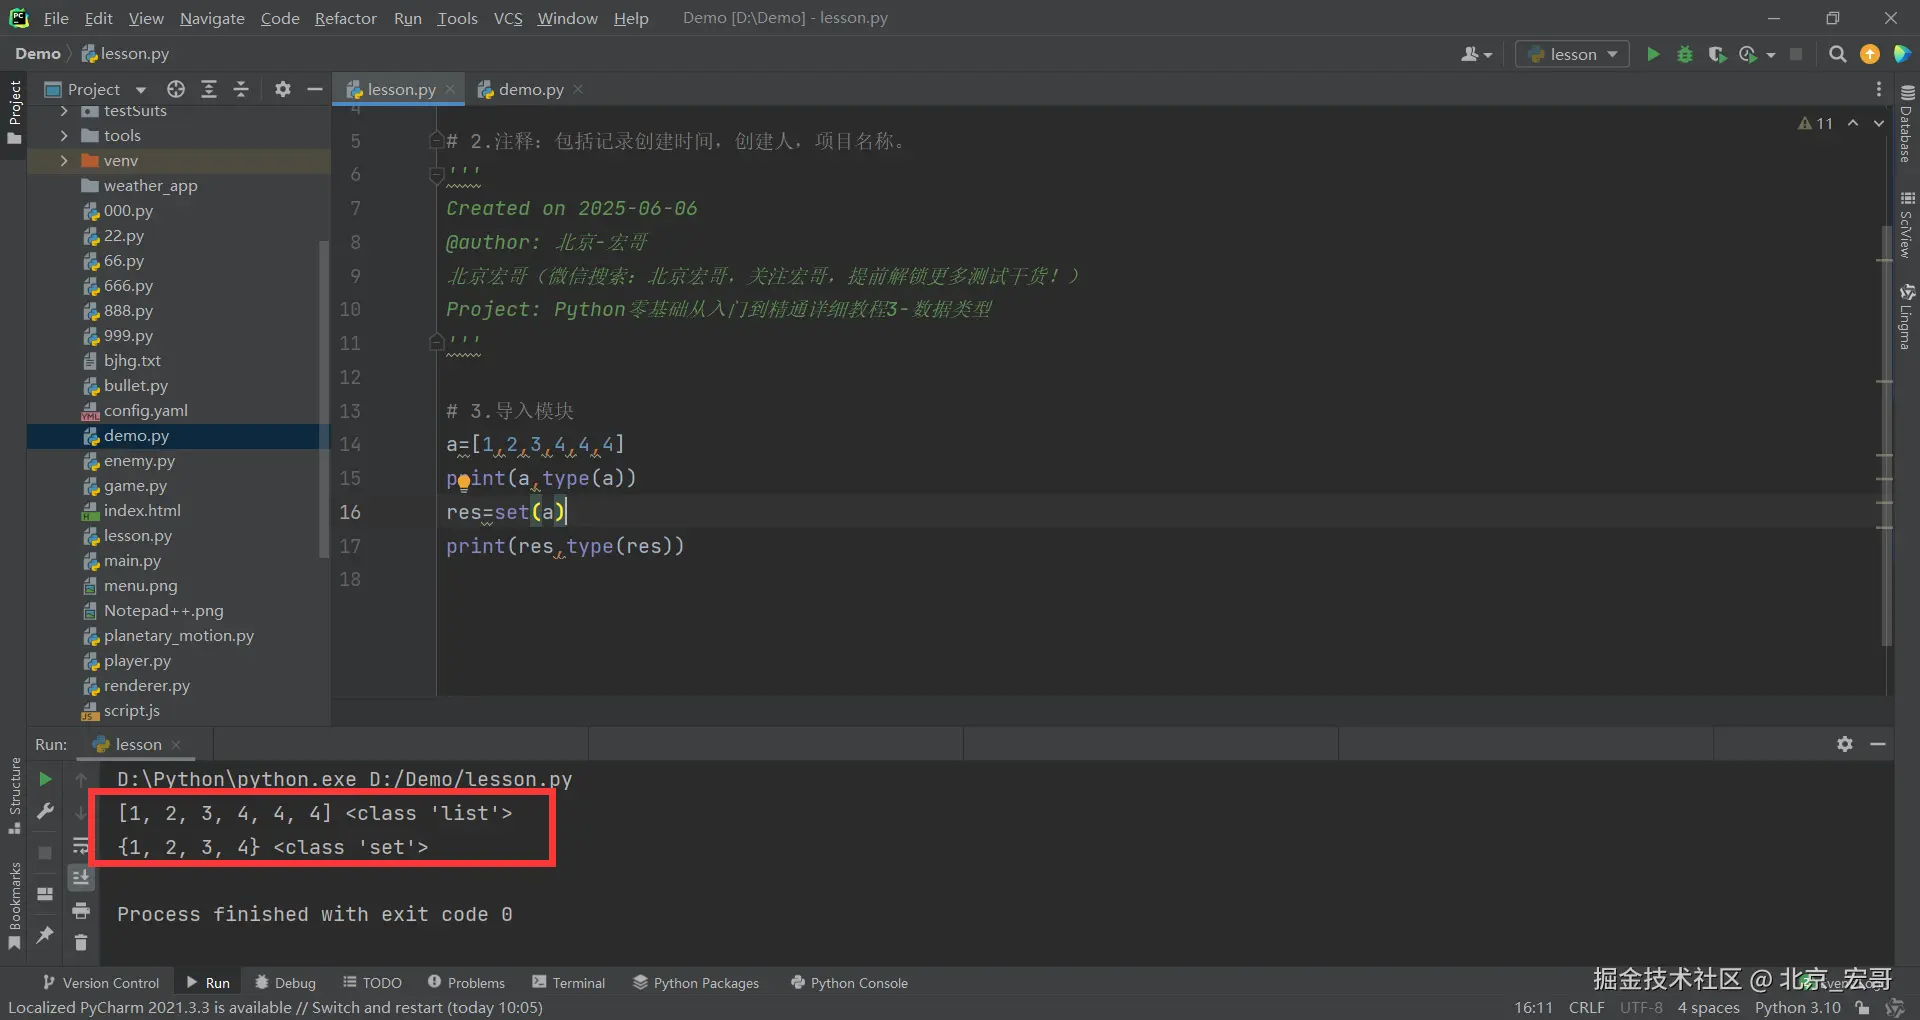Click the editor vertical scrollbar
Image resolution: width=1920 pixels, height=1020 pixels.
click(x=1886, y=435)
